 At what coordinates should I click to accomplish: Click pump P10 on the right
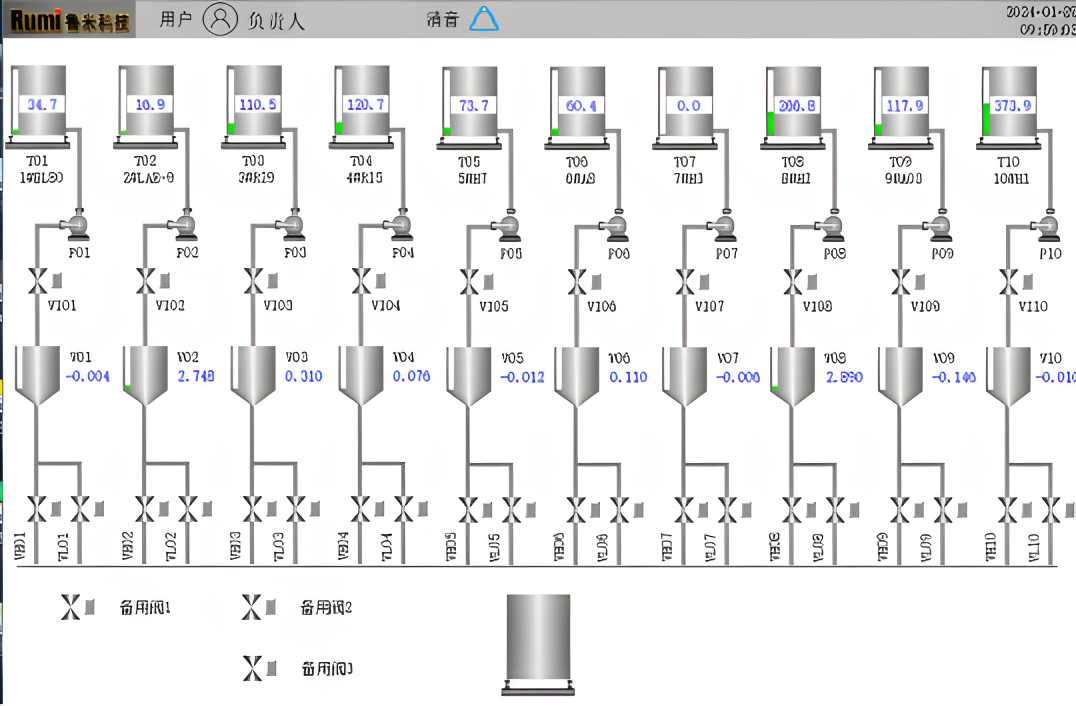[x=1047, y=227]
